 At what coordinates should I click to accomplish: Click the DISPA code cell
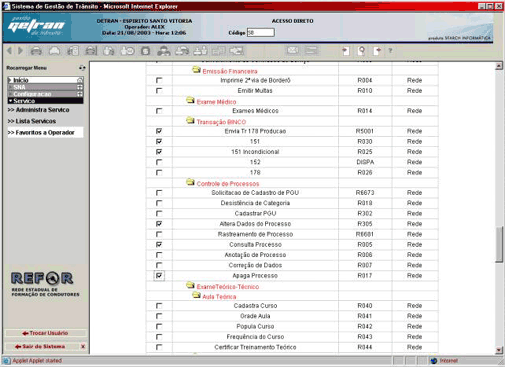tap(365, 162)
